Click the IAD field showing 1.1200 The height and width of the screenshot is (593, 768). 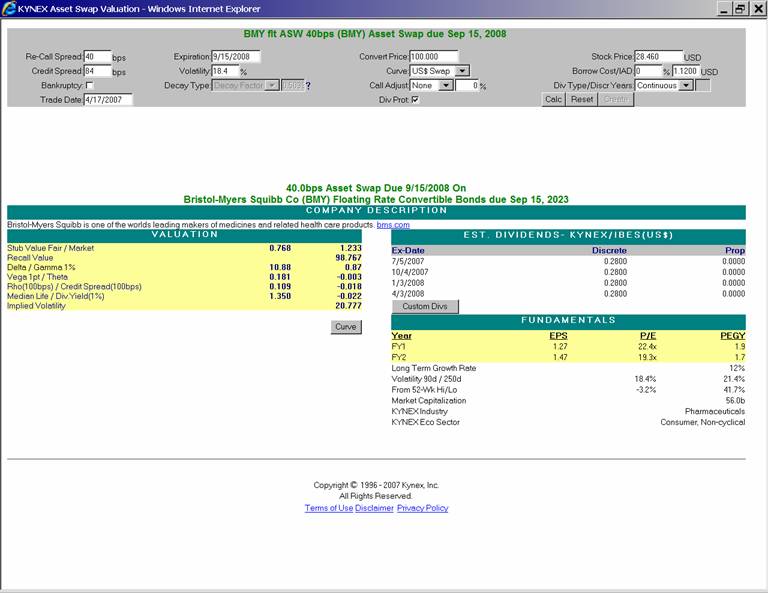(685, 71)
